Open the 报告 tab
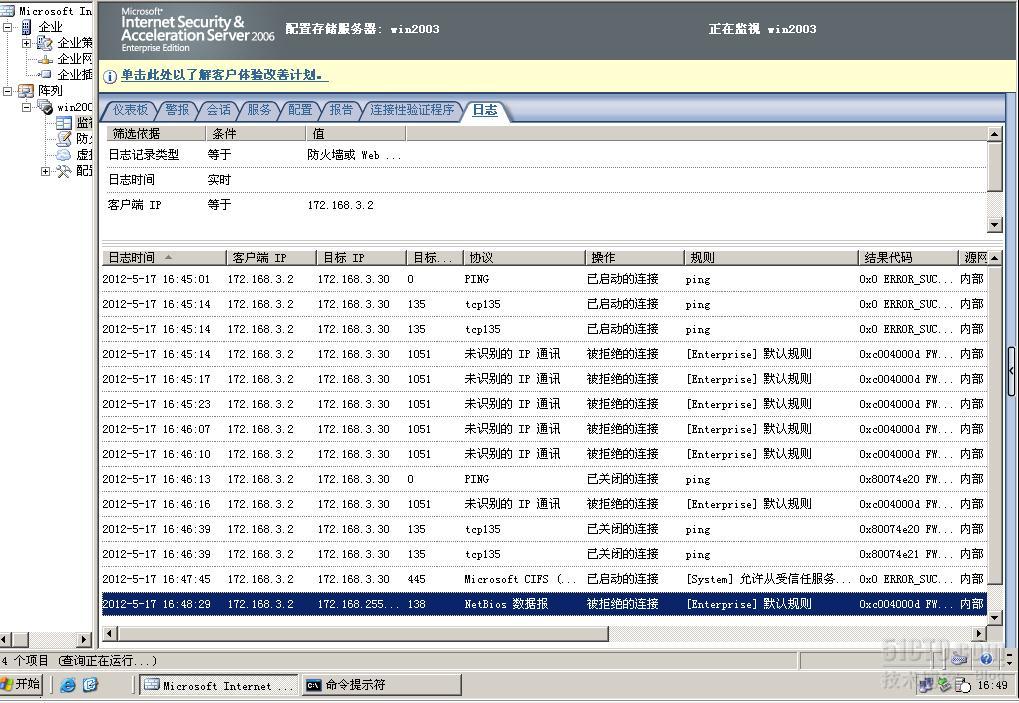 [341, 110]
